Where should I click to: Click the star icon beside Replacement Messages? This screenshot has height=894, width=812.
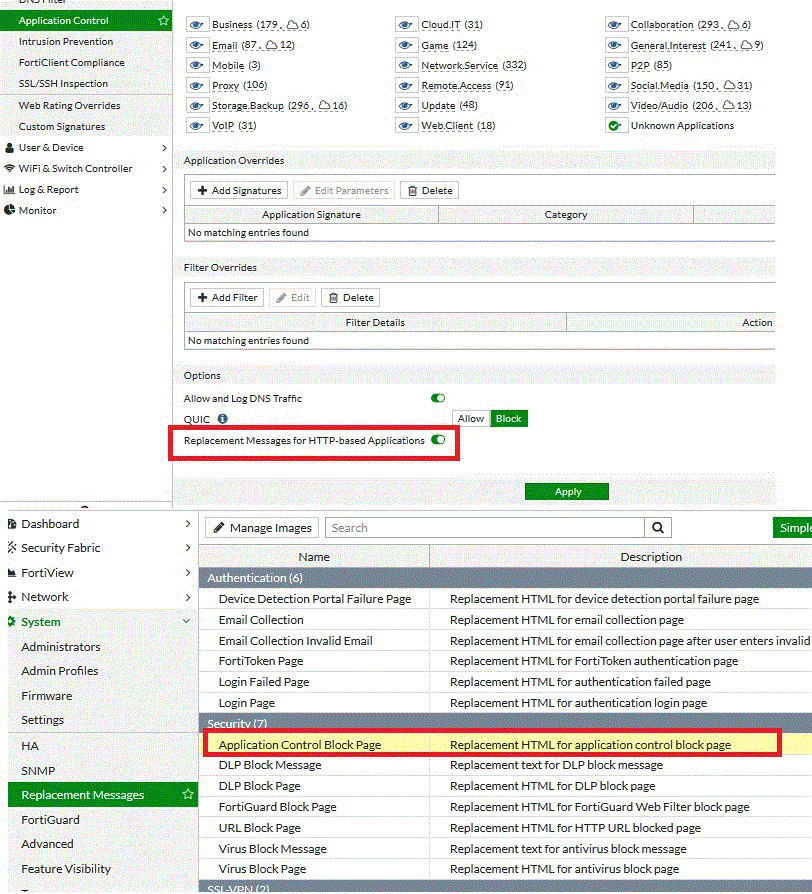[x=187, y=795]
